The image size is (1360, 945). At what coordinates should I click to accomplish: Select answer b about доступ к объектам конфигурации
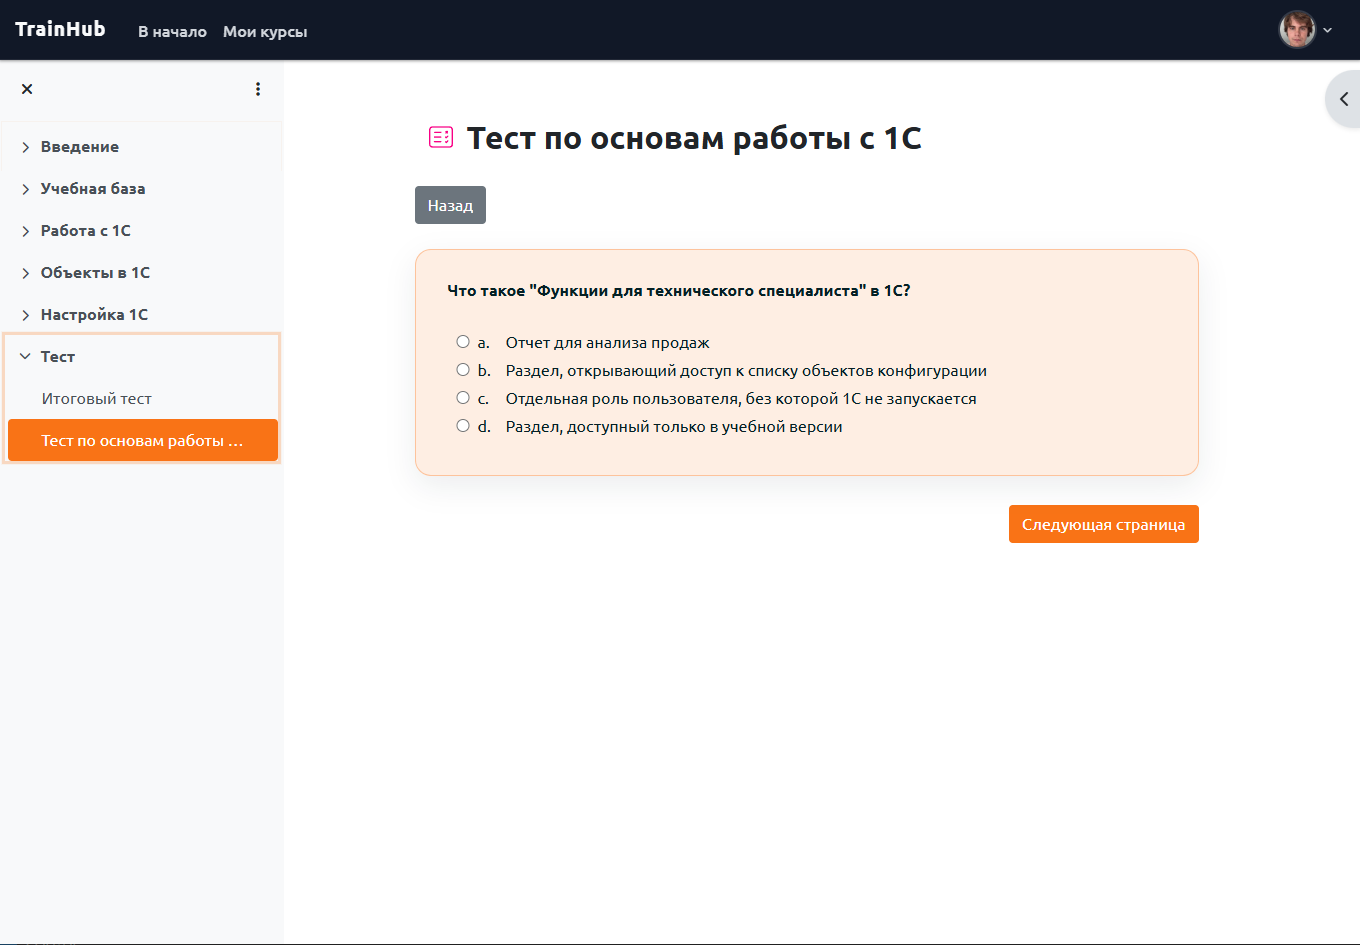pos(463,369)
